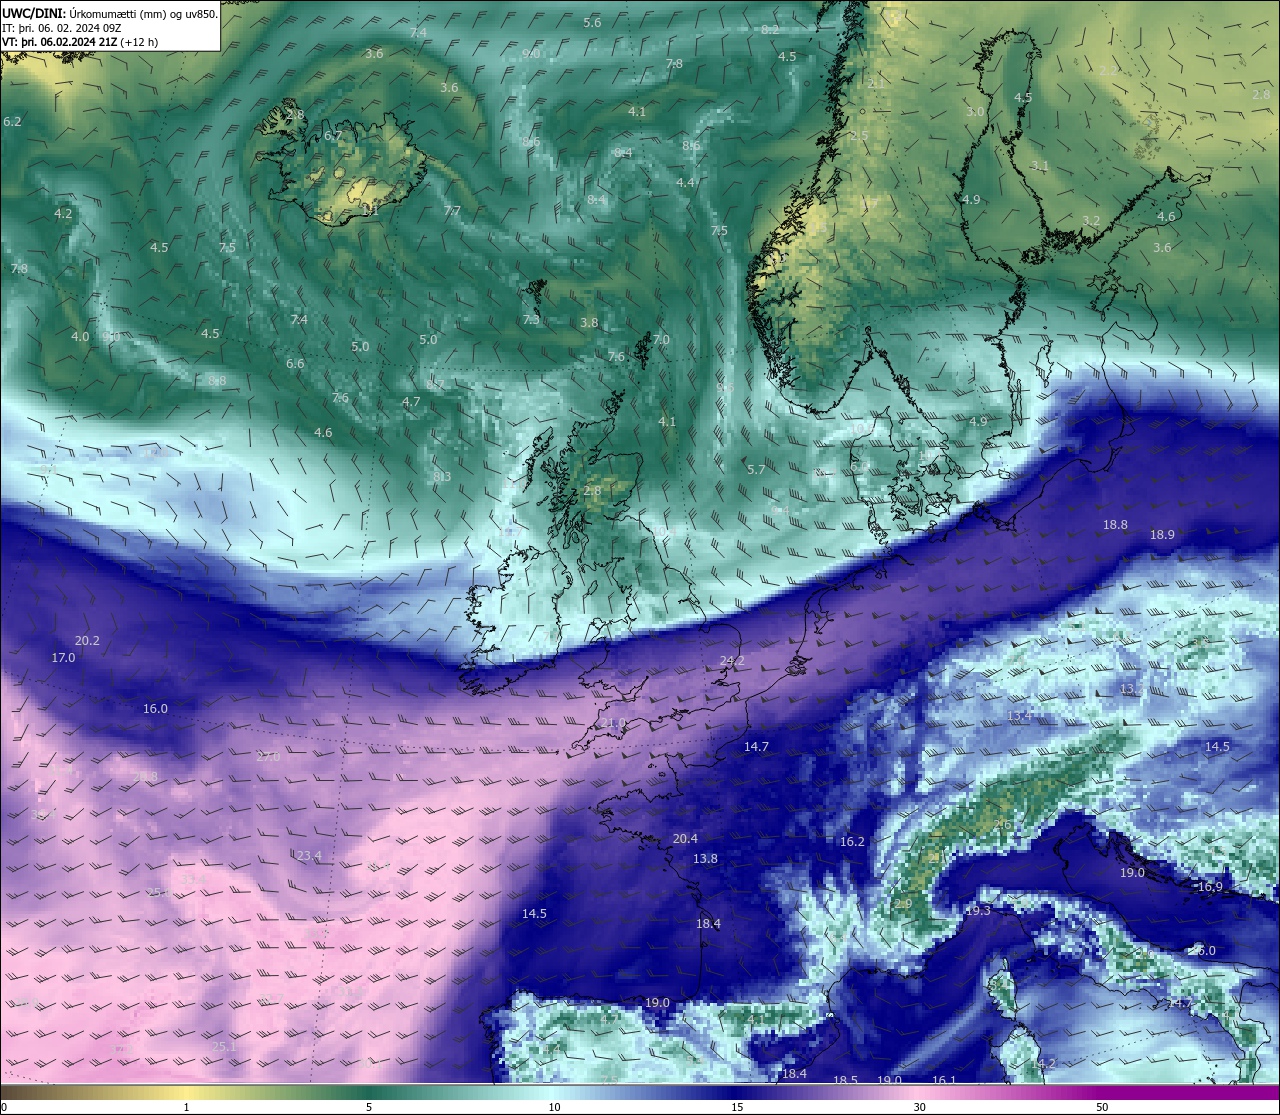Click the 24.2 value over southeast England
The image size is (1280, 1115).
coord(732,661)
